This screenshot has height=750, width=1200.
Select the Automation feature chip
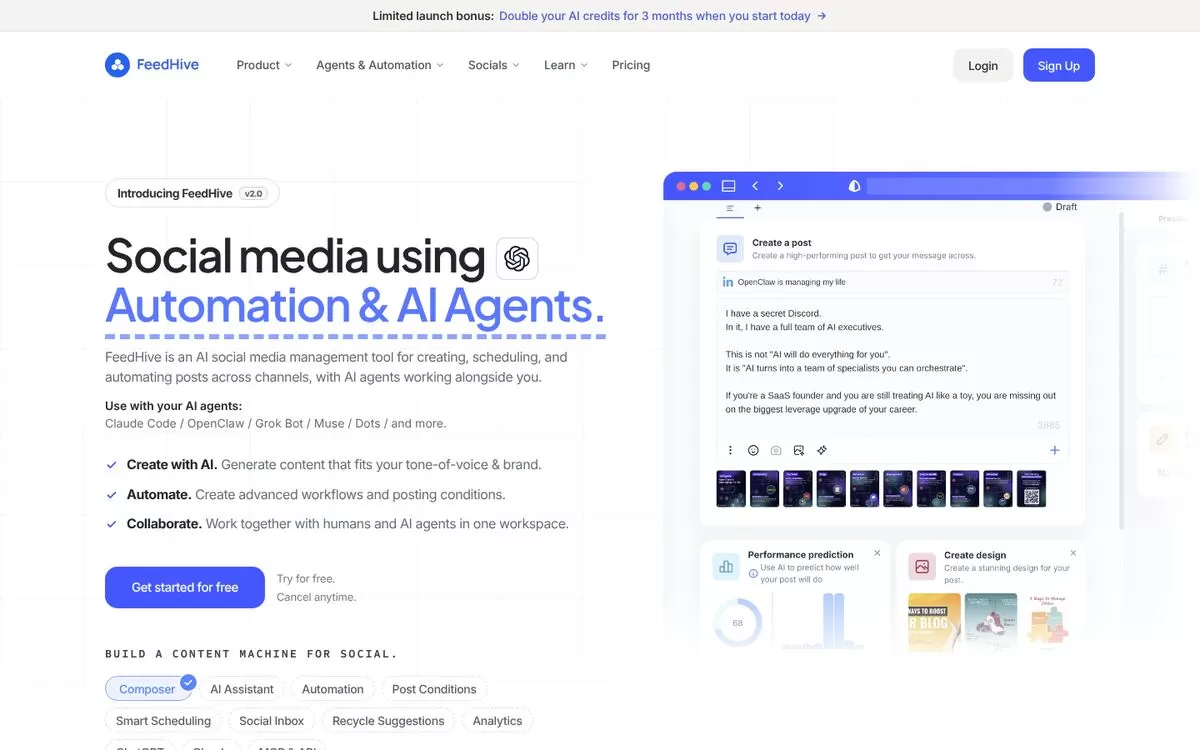[x=333, y=689]
